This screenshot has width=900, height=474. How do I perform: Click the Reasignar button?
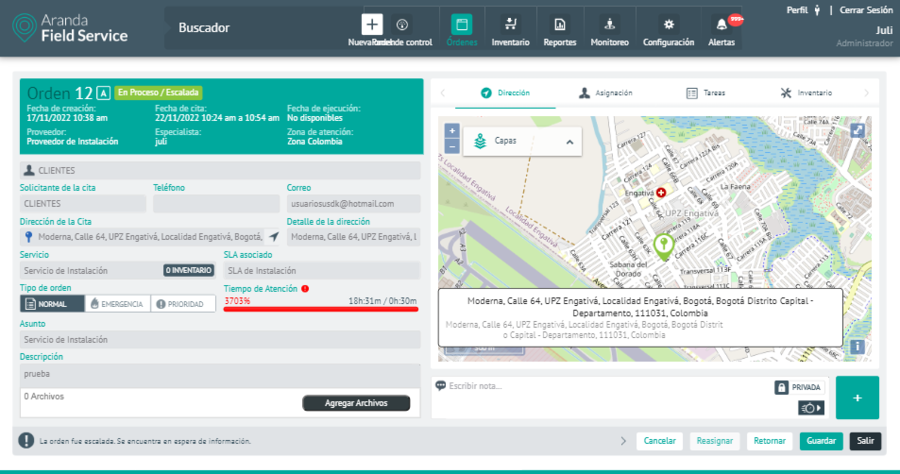coord(715,441)
